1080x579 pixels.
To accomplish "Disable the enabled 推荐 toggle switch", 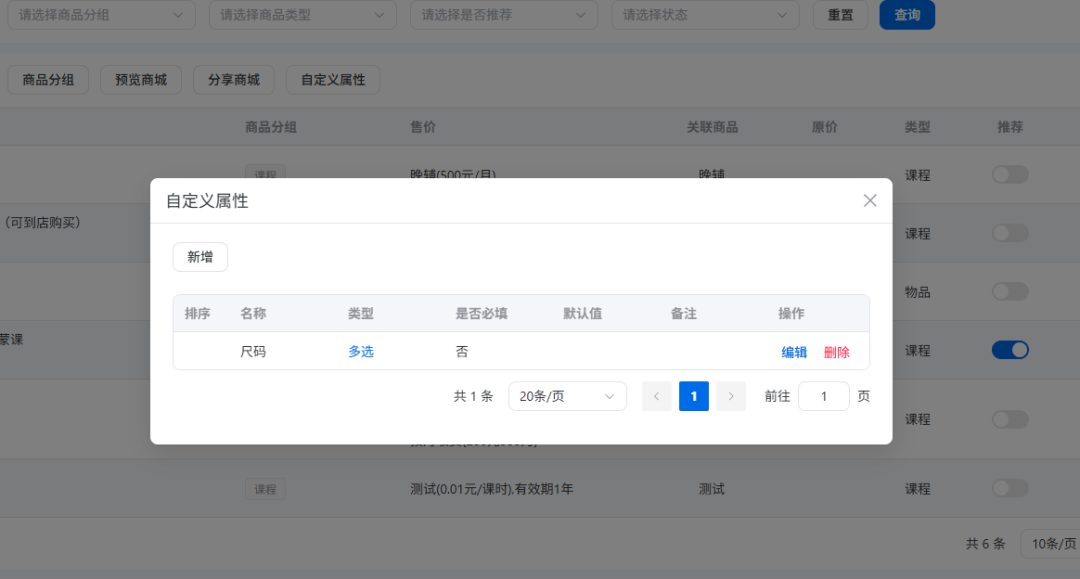I will 1010,350.
